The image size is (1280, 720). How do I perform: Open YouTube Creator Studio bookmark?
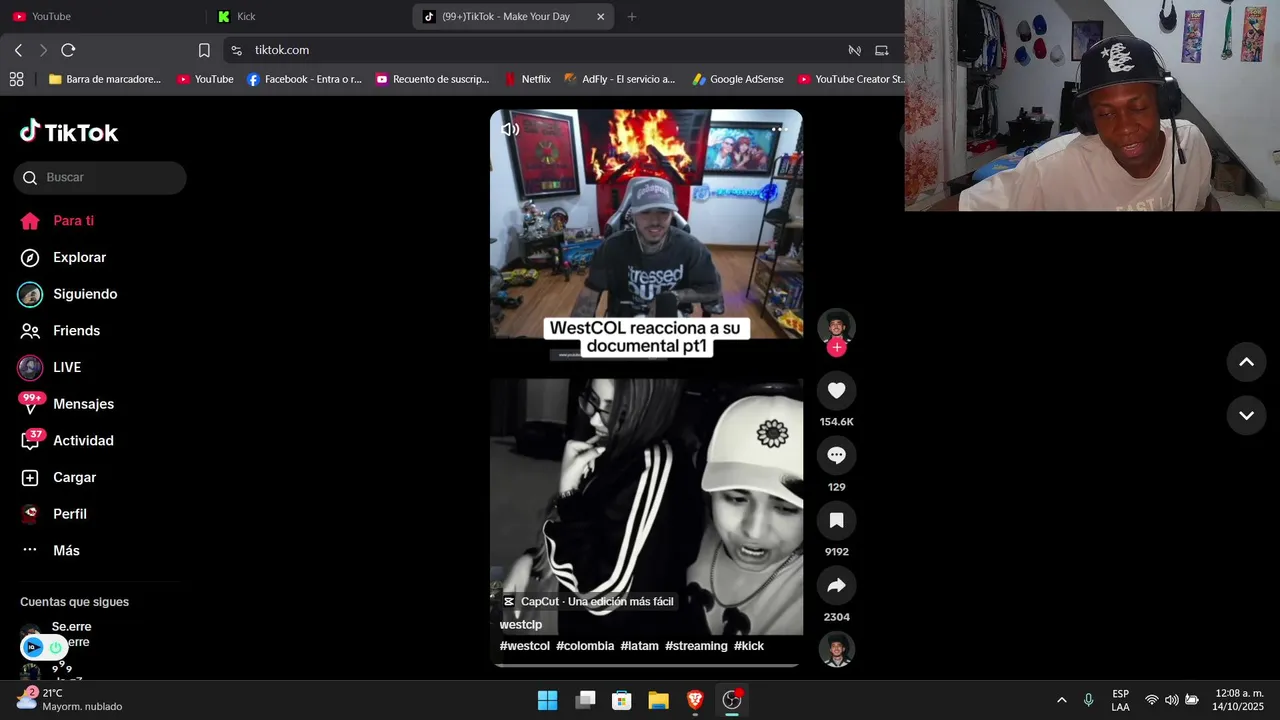(x=851, y=79)
